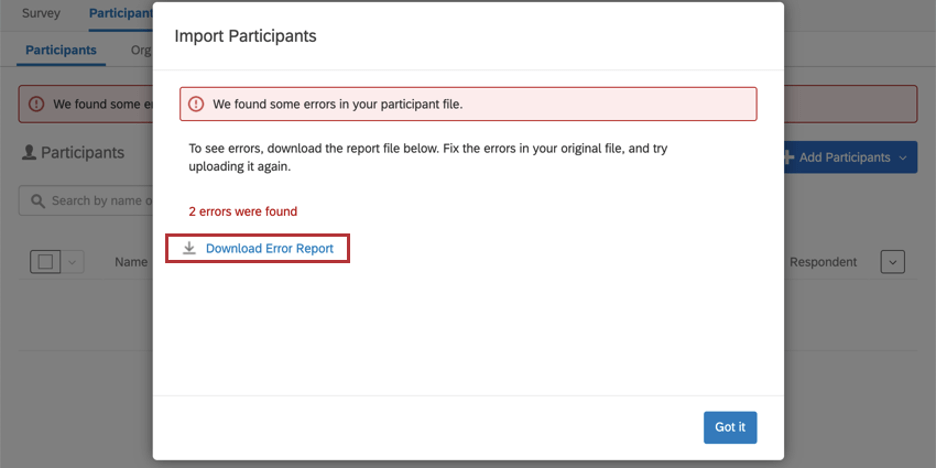Click the Download Error Report link
Screen dimensions: 936x468
(x=269, y=248)
